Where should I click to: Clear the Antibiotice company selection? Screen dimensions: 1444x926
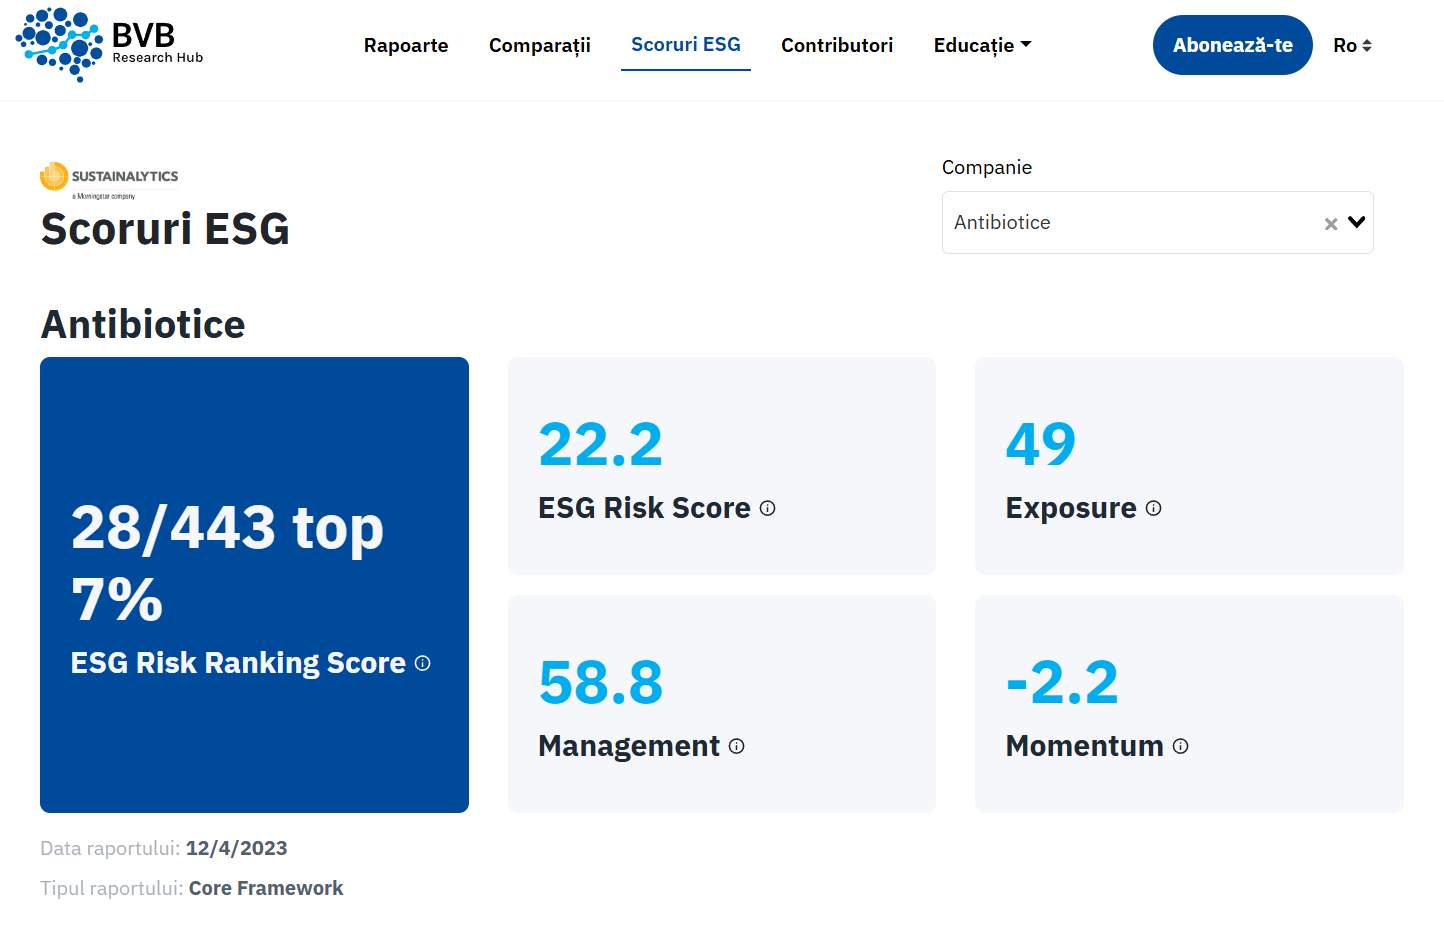pyautogui.click(x=1331, y=224)
